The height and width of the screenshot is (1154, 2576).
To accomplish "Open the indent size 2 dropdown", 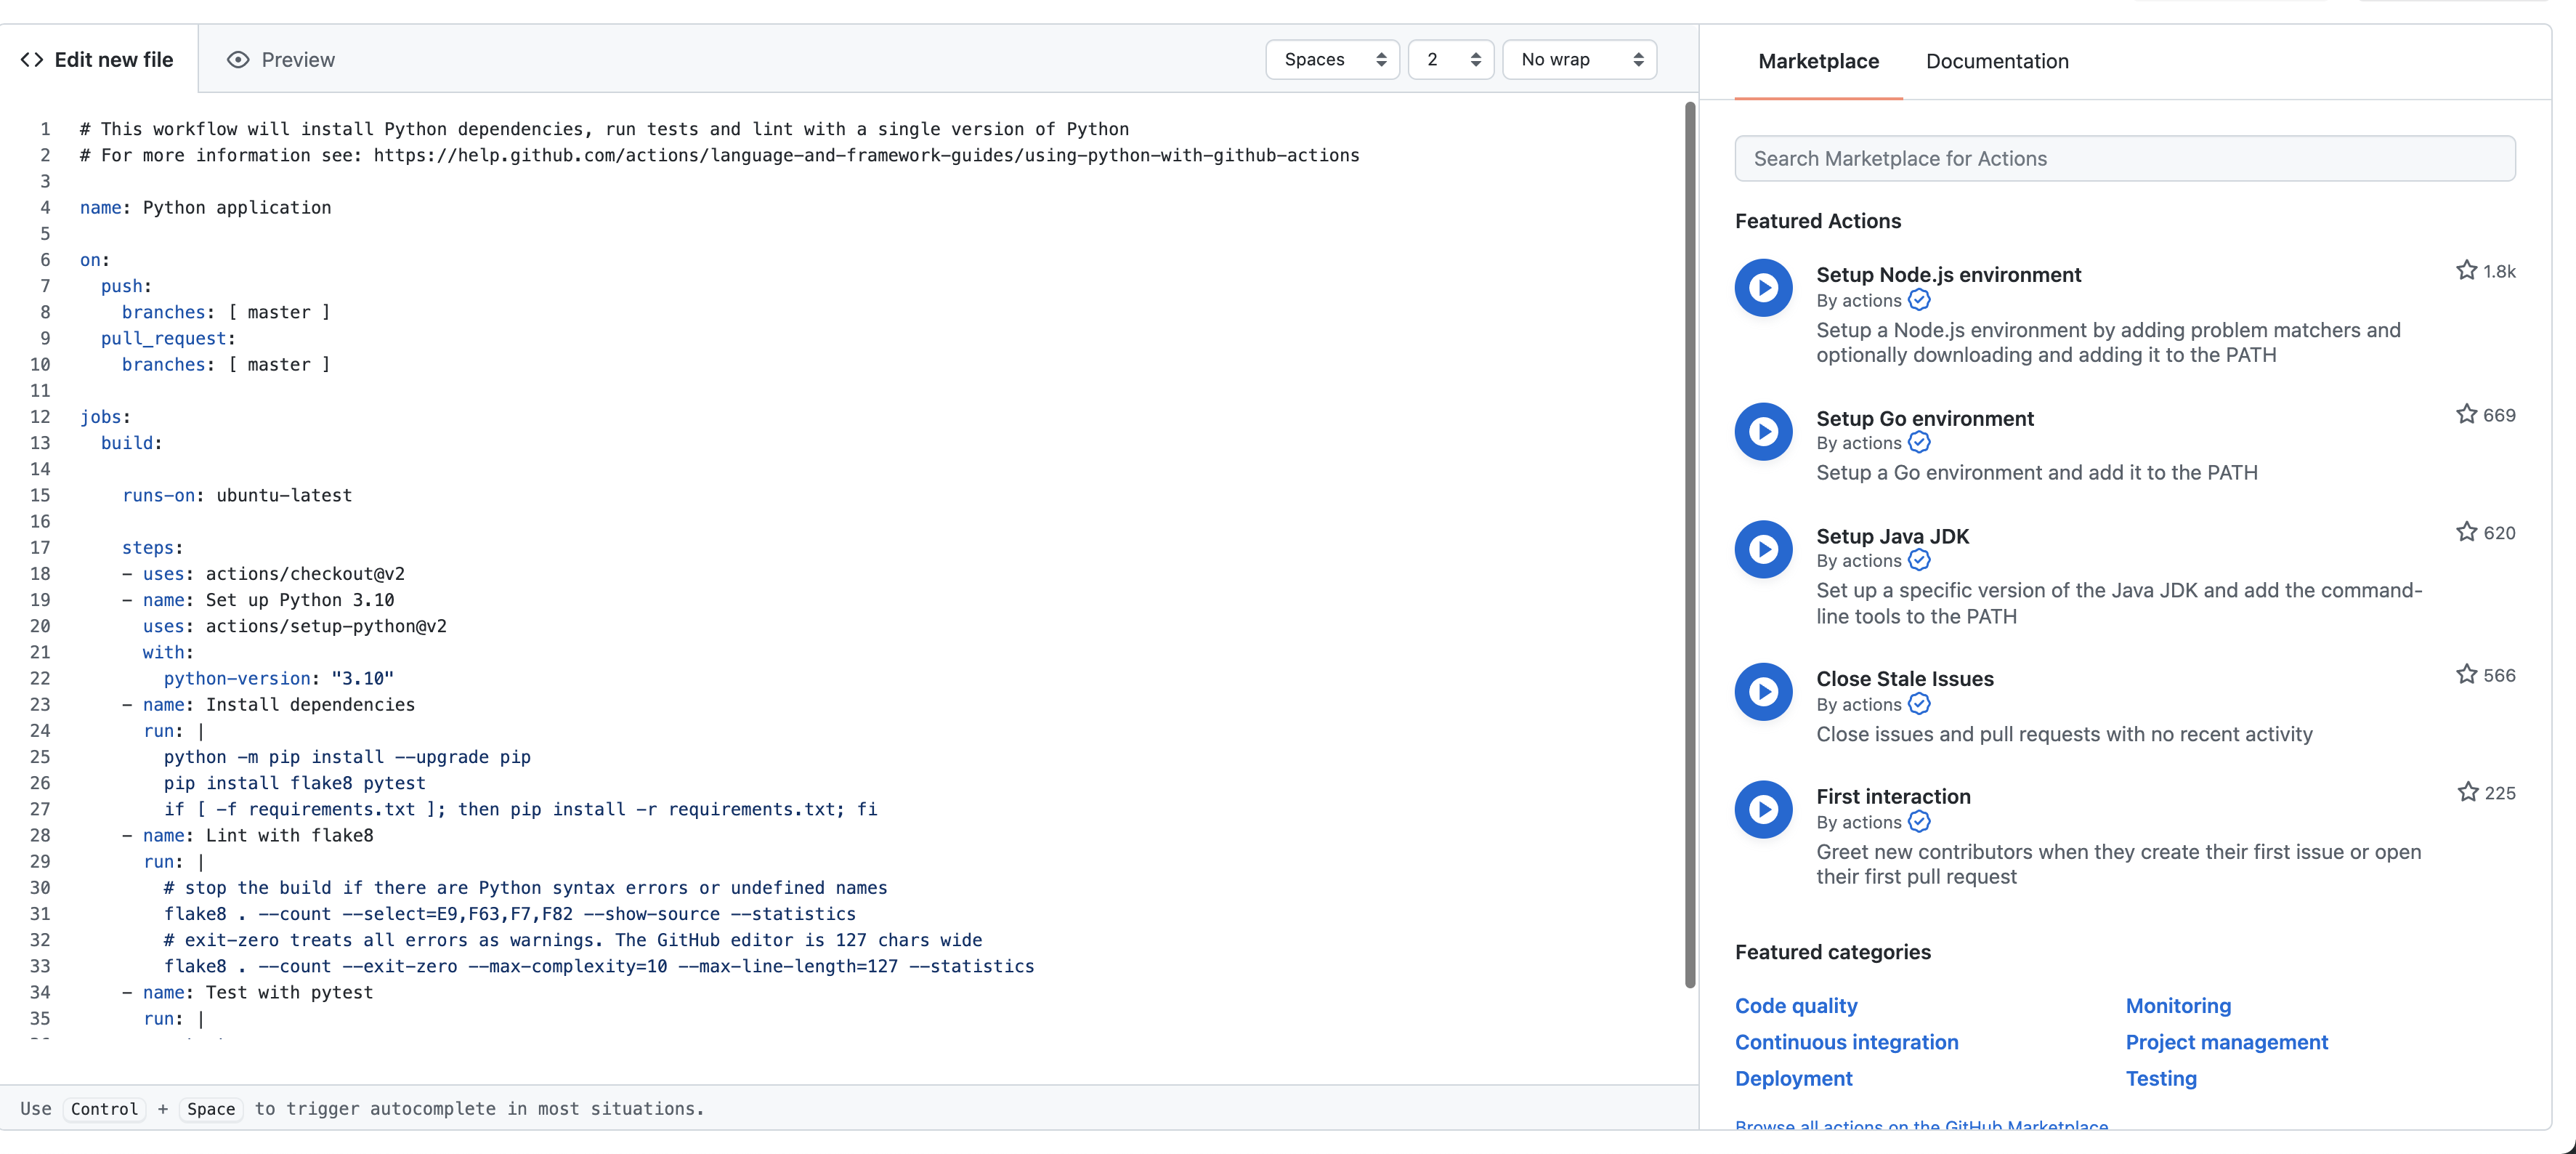I will (x=1450, y=60).
